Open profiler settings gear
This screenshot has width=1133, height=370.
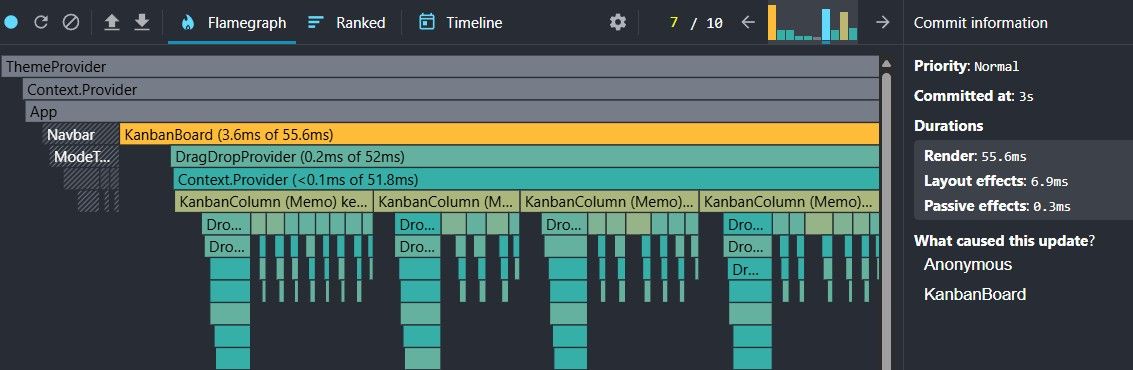click(618, 22)
